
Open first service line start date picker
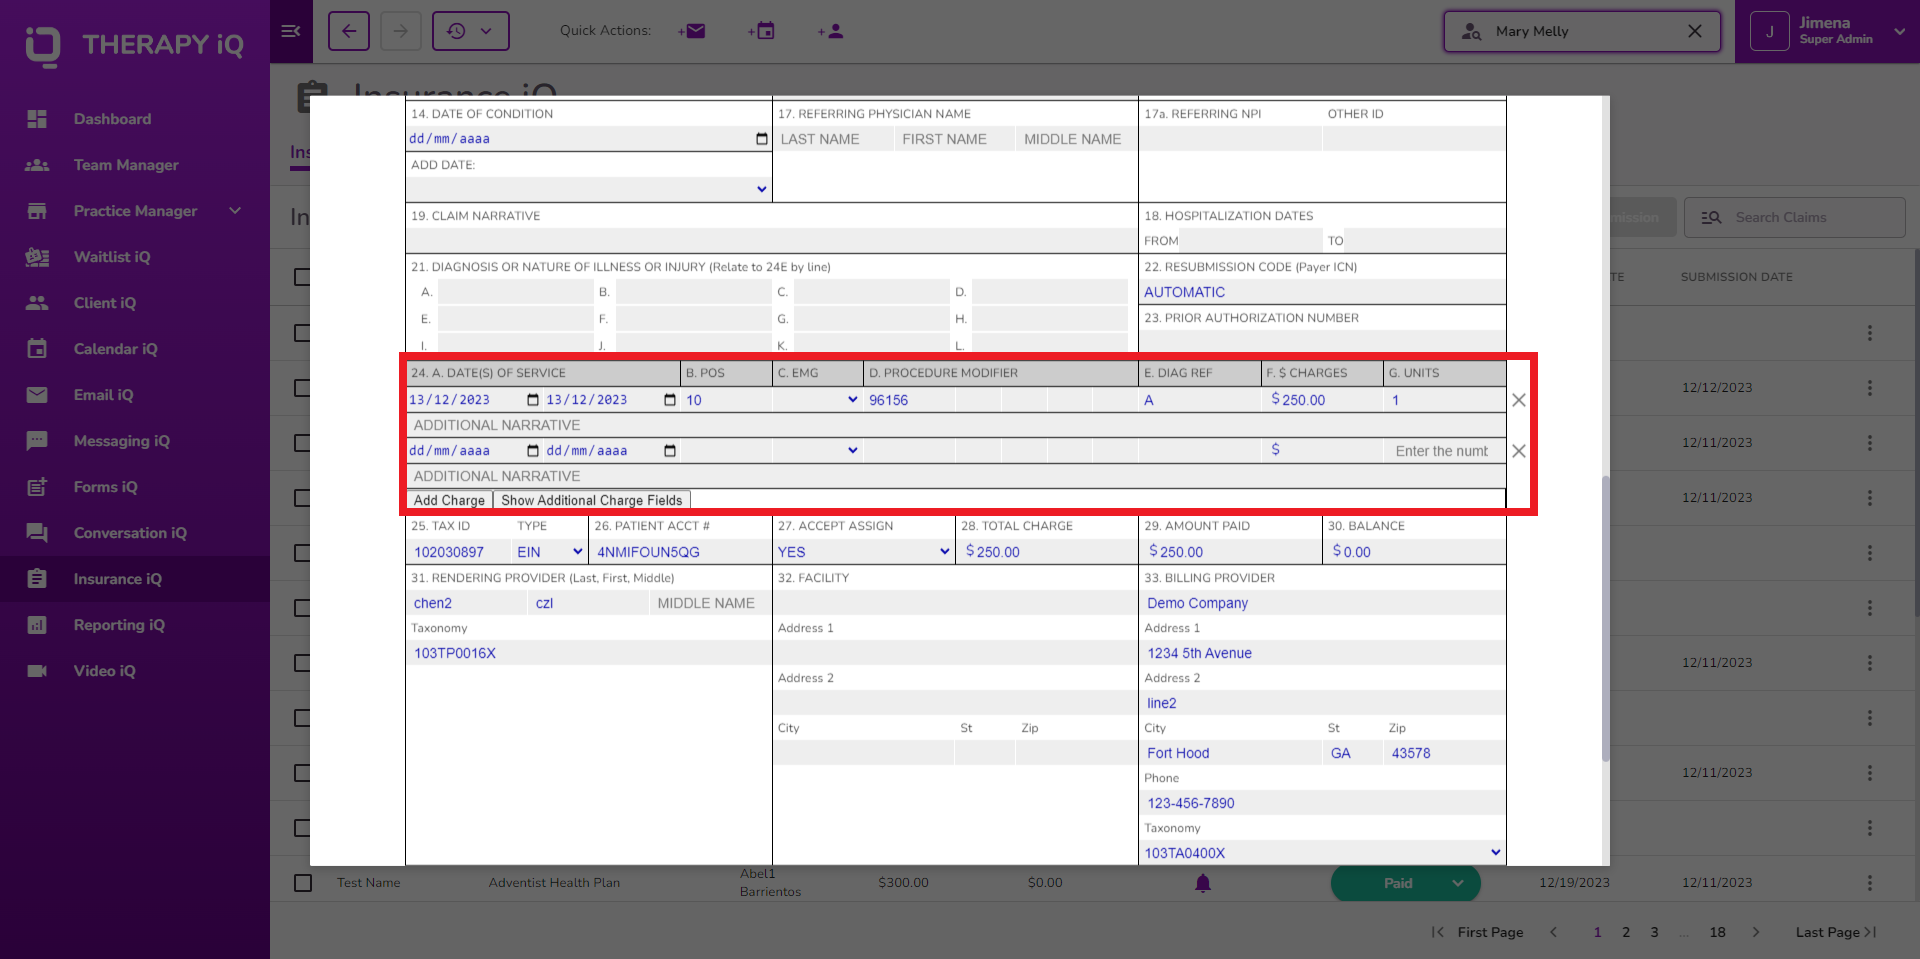click(533, 400)
